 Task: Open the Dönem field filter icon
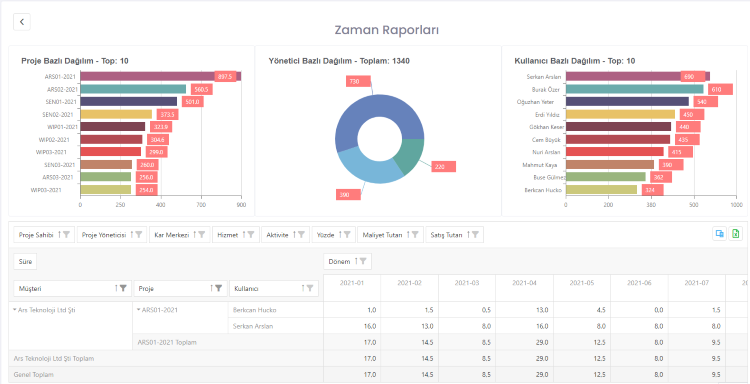pyautogui.click(x=363, y=261)
